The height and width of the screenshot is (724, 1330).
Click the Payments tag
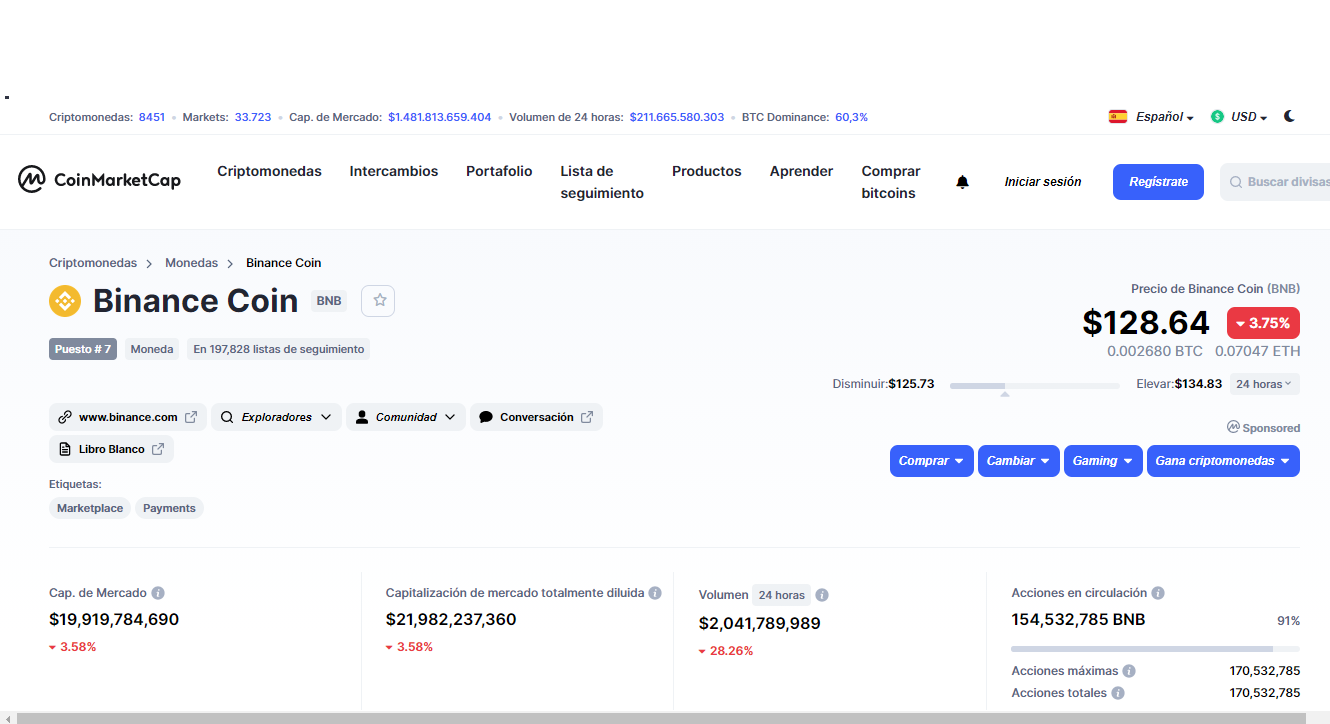[169, 508]
